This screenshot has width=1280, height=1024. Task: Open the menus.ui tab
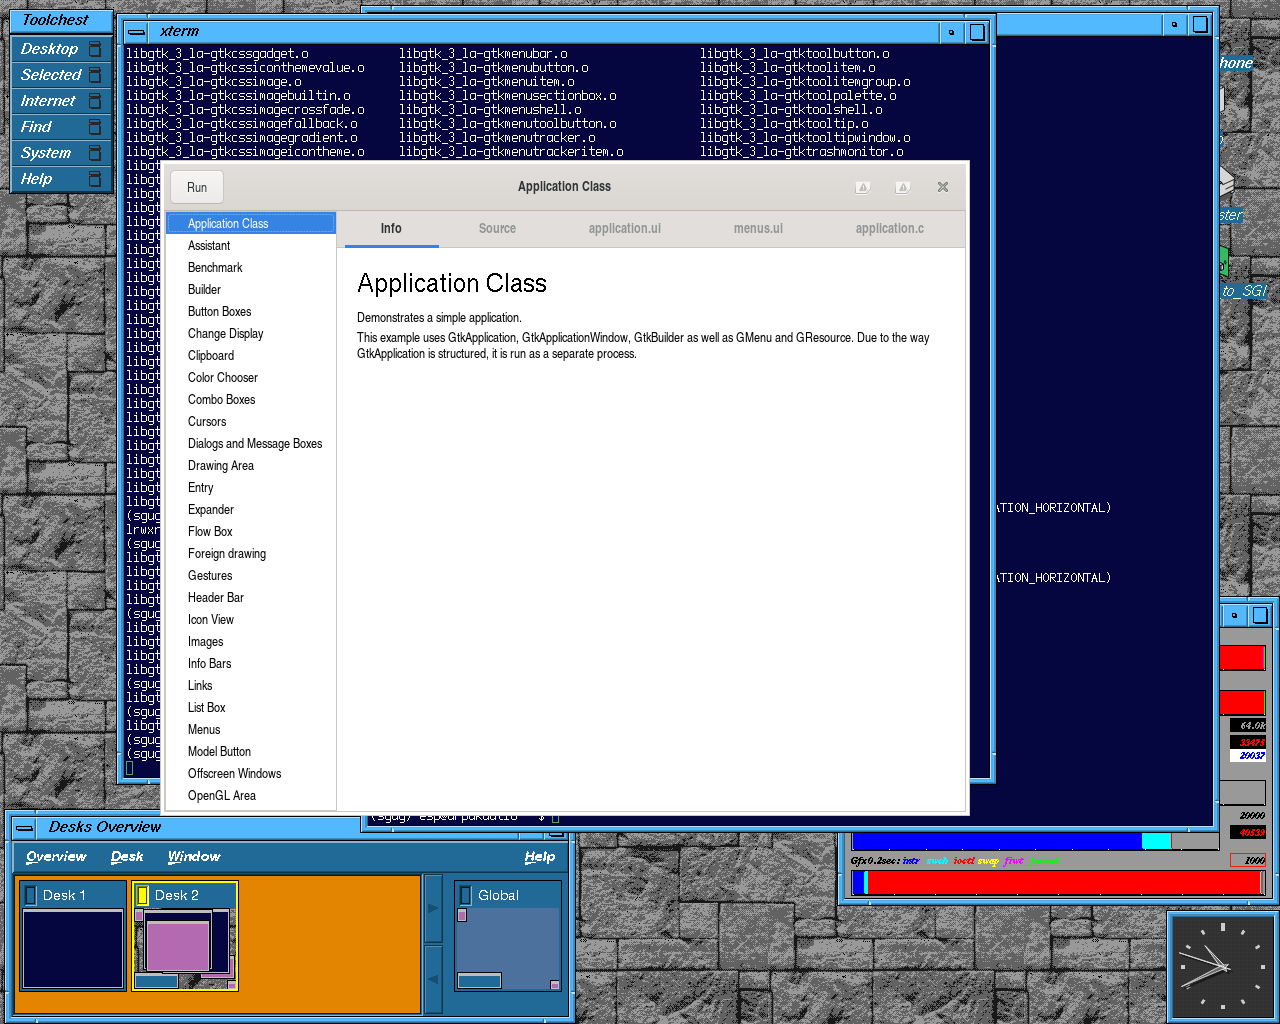(758, 229)
